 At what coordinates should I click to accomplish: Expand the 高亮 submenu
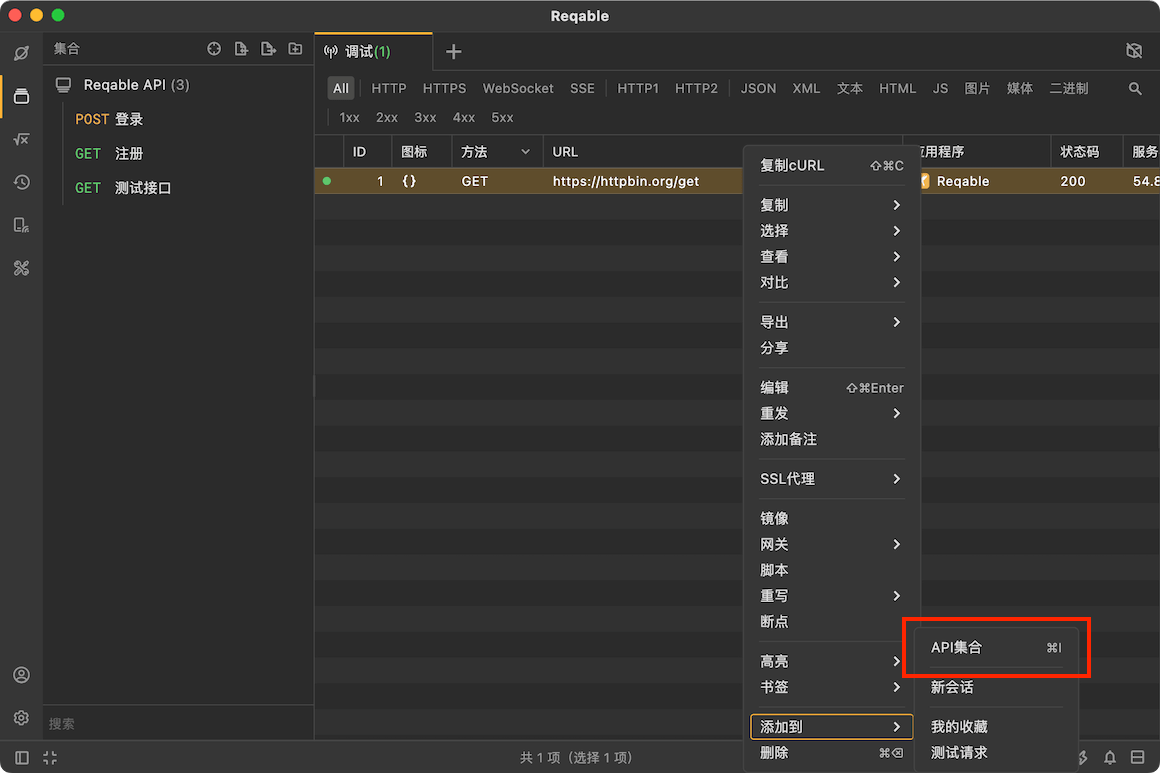coord(831,661)
